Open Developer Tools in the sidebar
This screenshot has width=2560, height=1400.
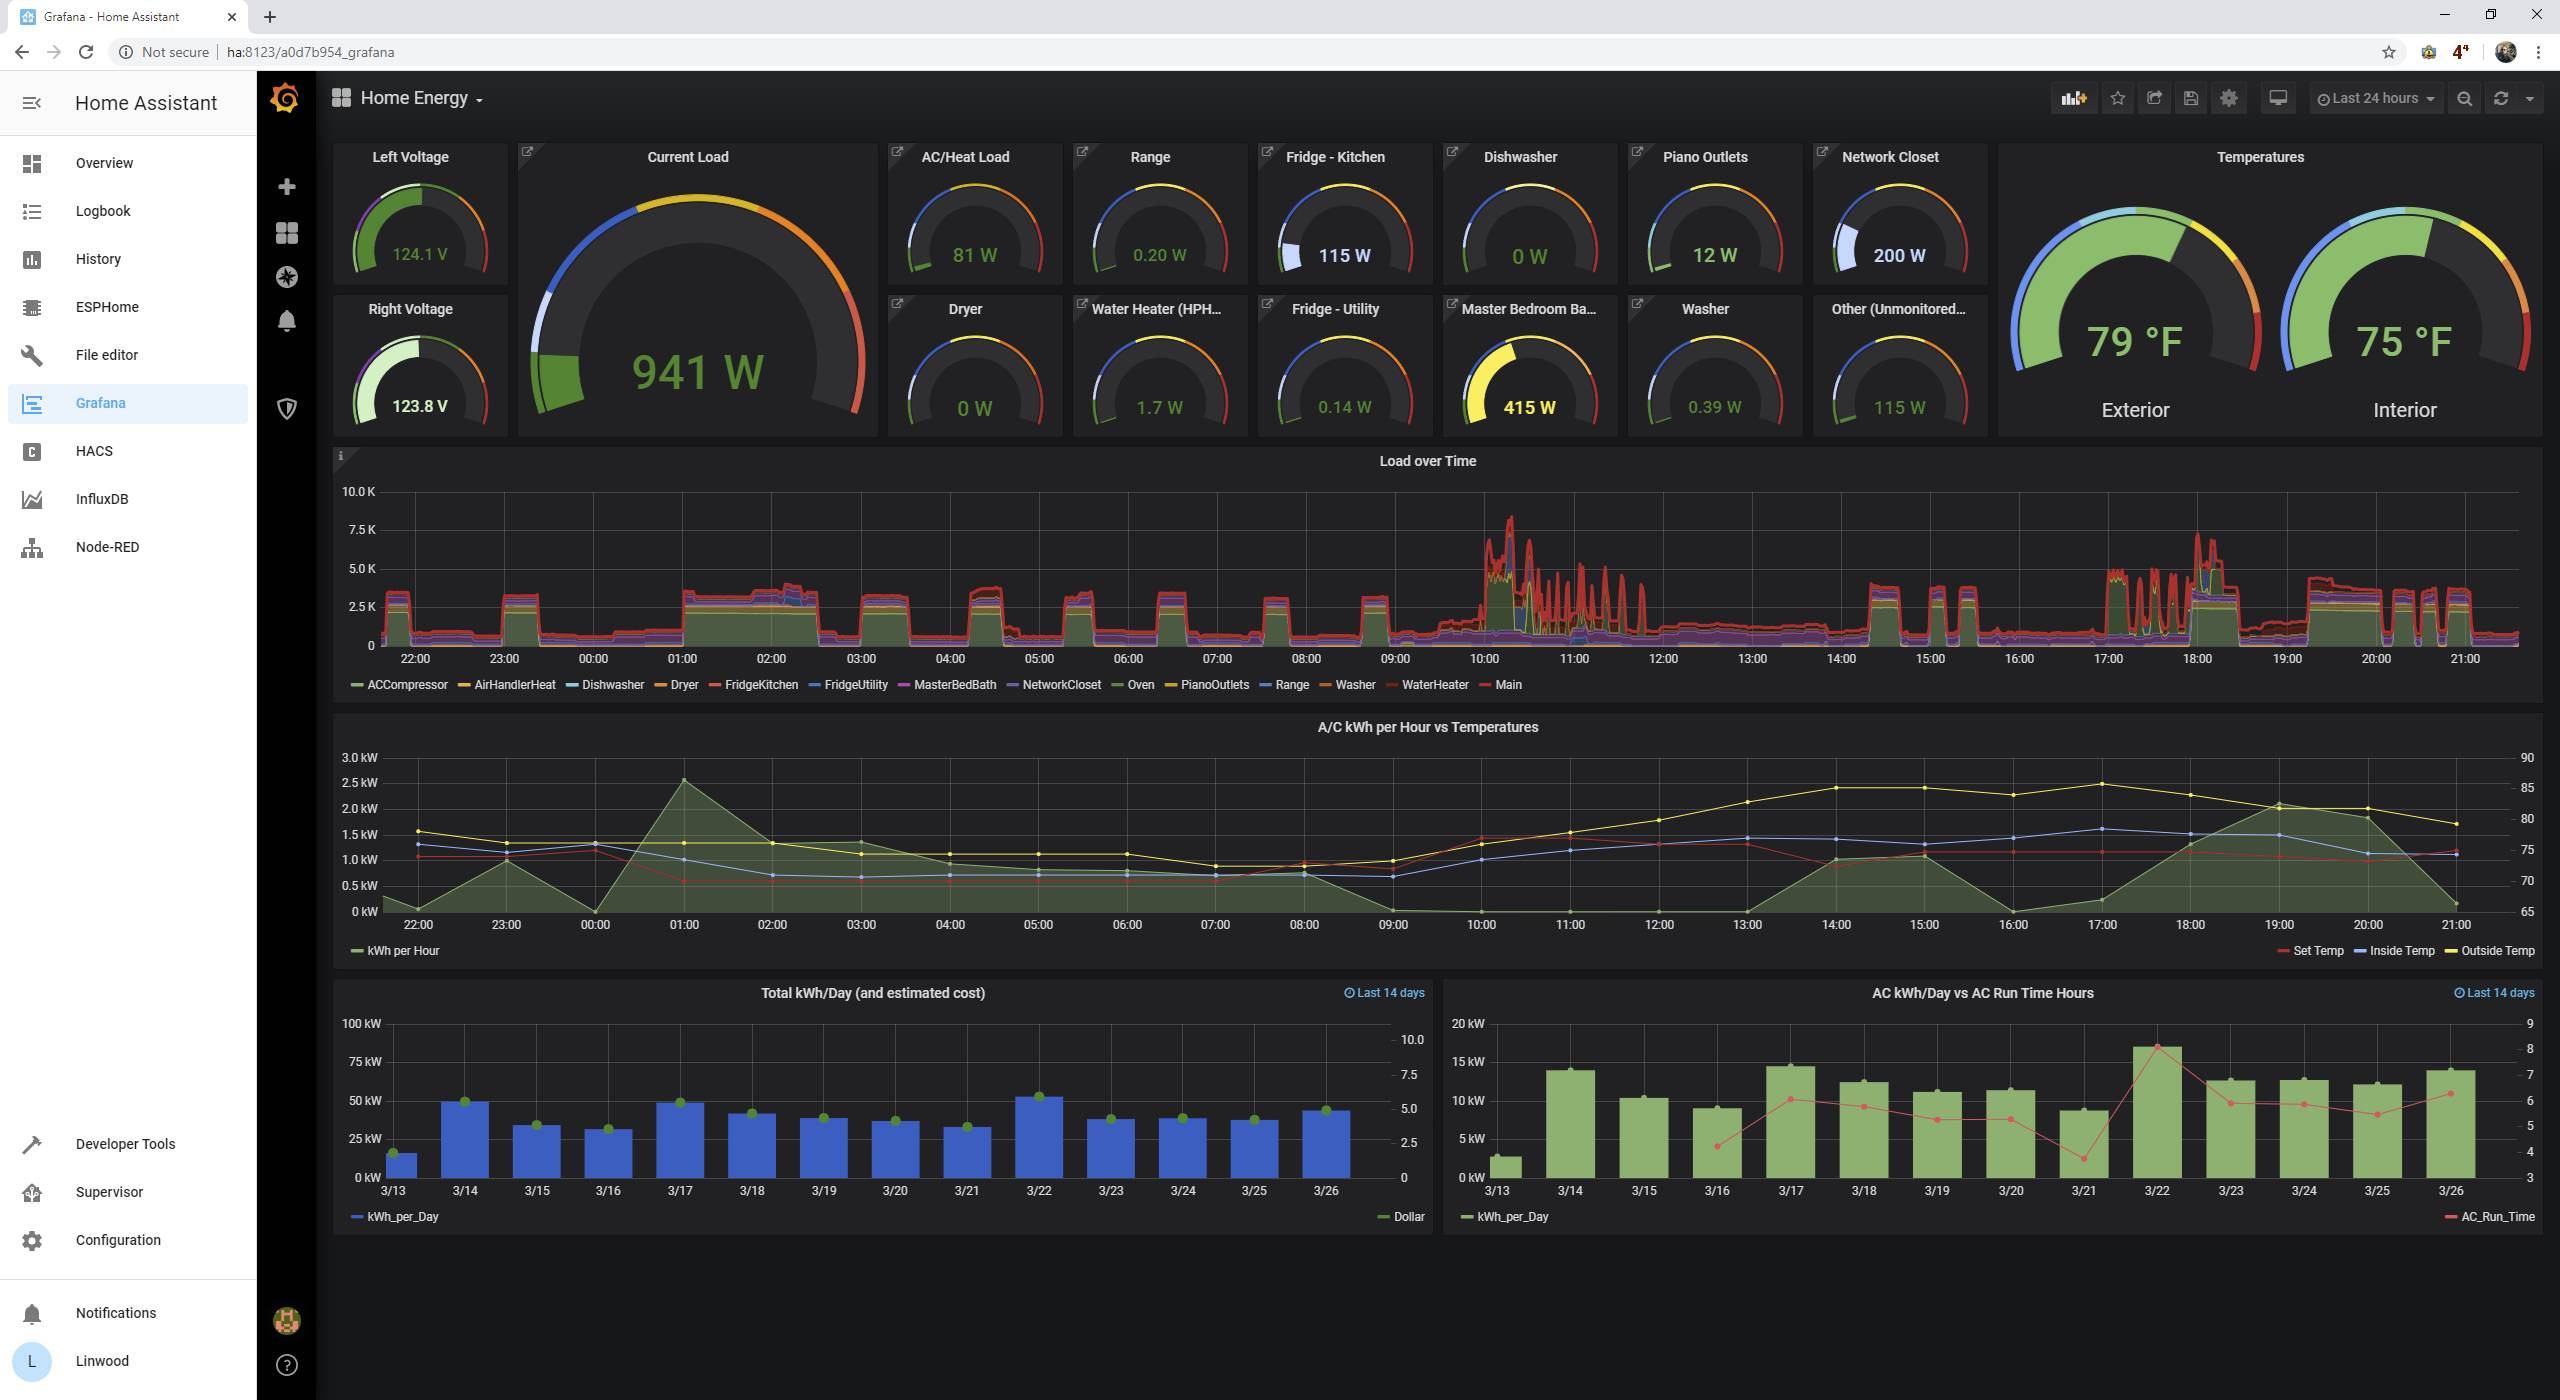[x=128, y=1144]
